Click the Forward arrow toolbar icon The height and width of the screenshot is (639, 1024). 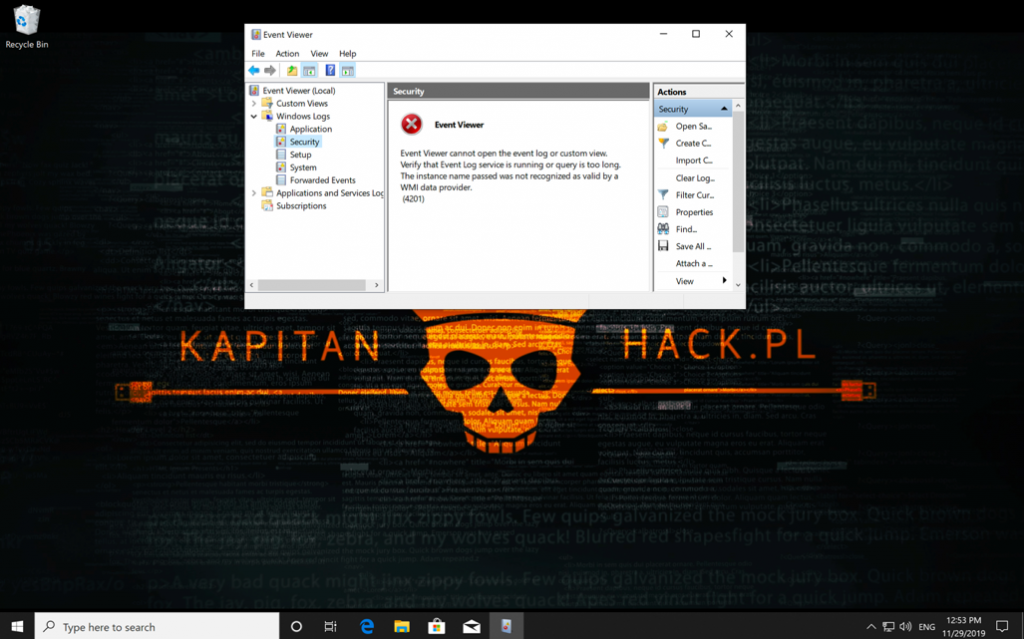(x=270, y=71)
